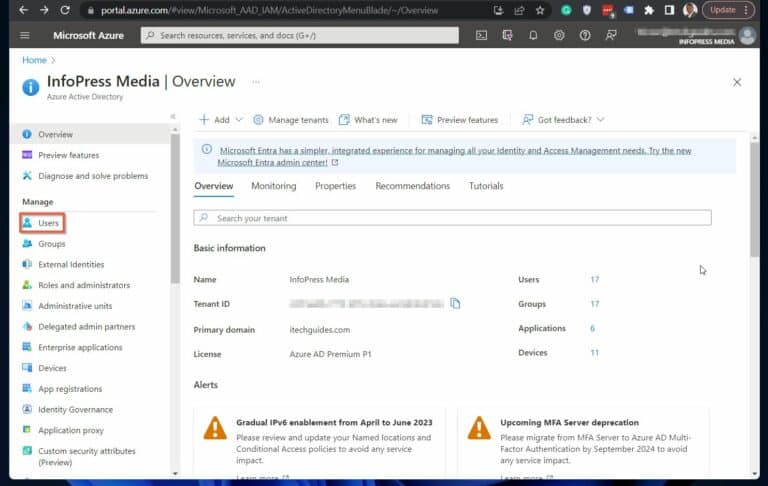Screen dimensions: 768x486
Task: Switch to the Tutorials tab
Action: (486, 186)
